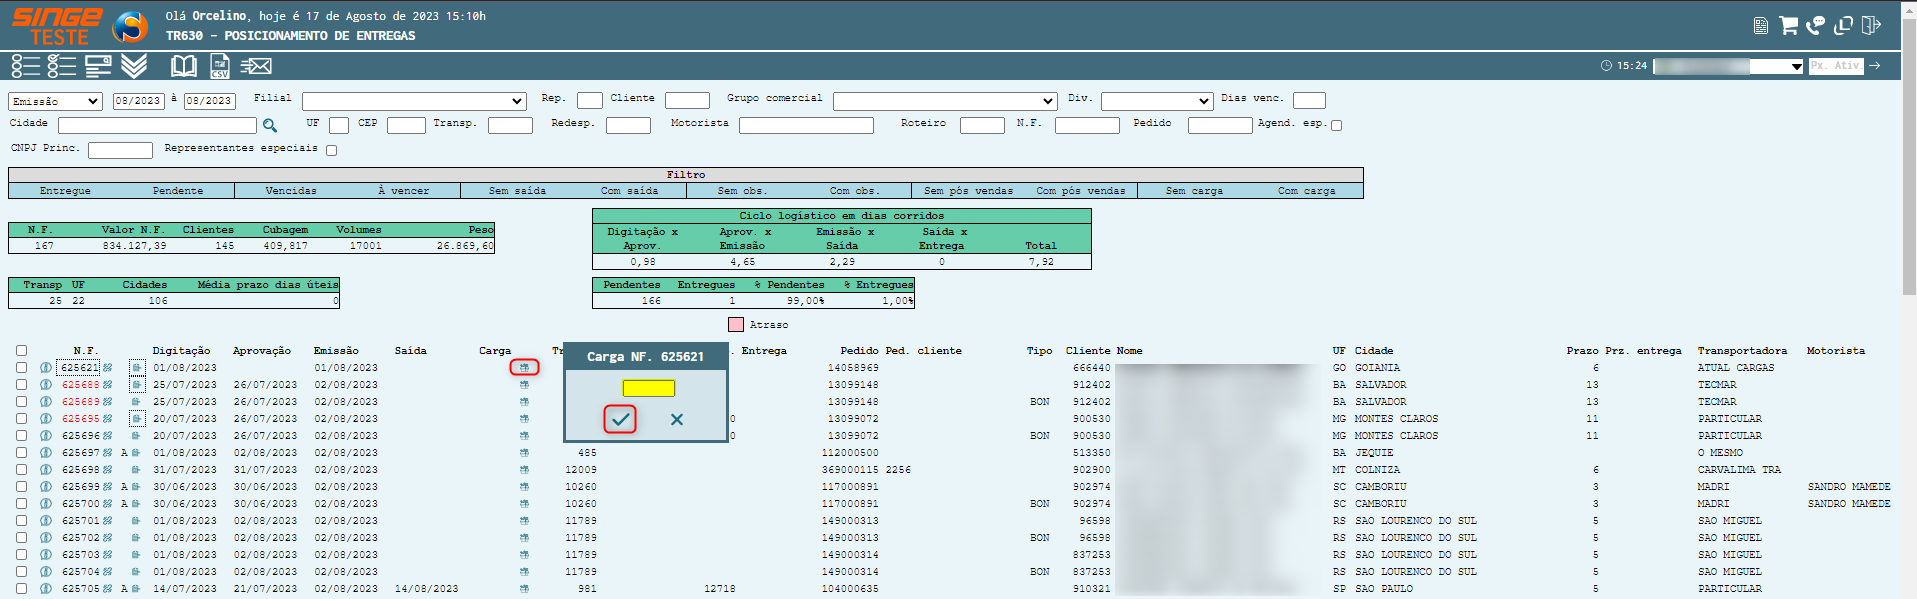Open the blurred dropdown next to 15:24
Image resolution: width=1917 pixels, height=599 pixels.
pos(1728,66)
